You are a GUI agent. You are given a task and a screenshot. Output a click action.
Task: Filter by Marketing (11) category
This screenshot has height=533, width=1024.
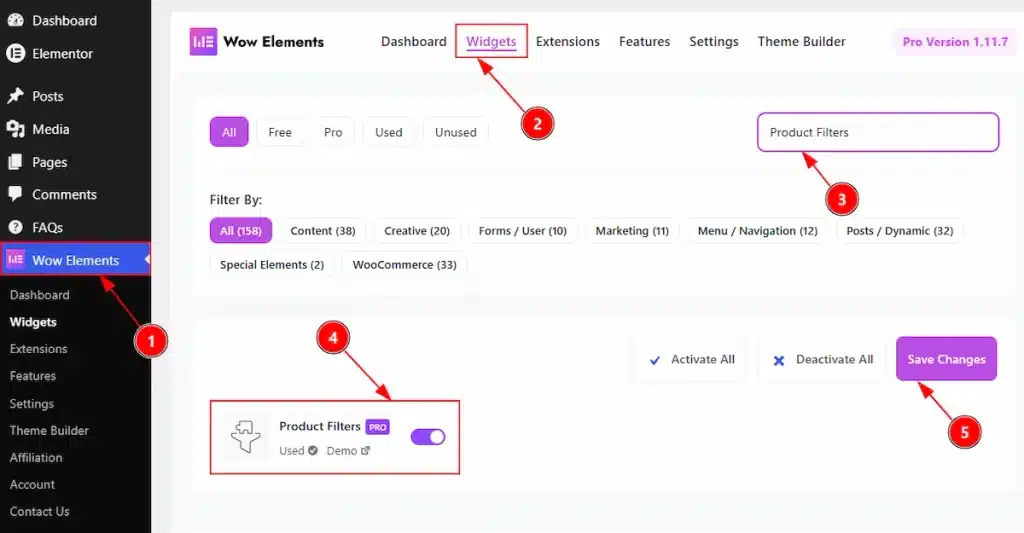point(632,231)
